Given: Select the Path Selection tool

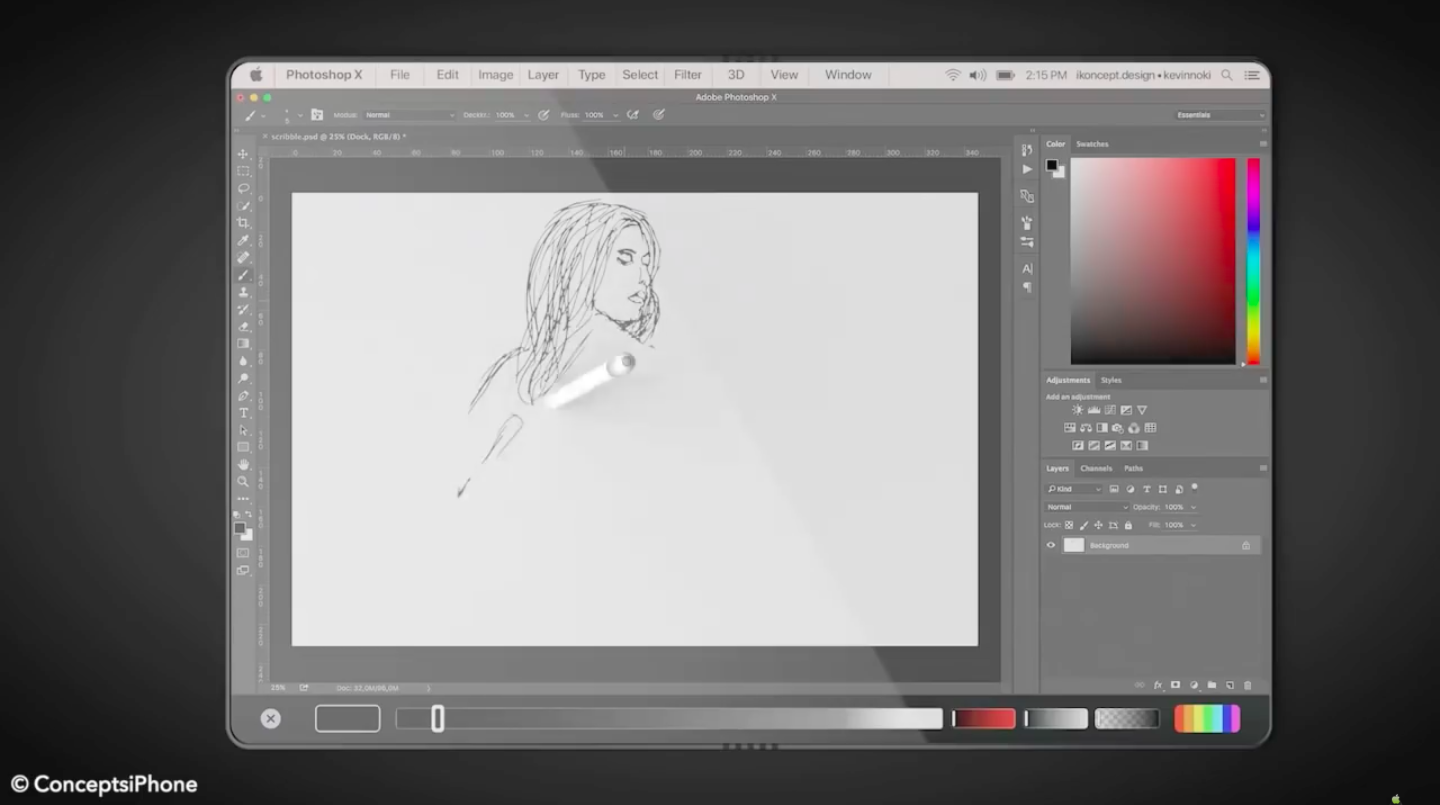Looking at the screenshot, I should 243,430.
